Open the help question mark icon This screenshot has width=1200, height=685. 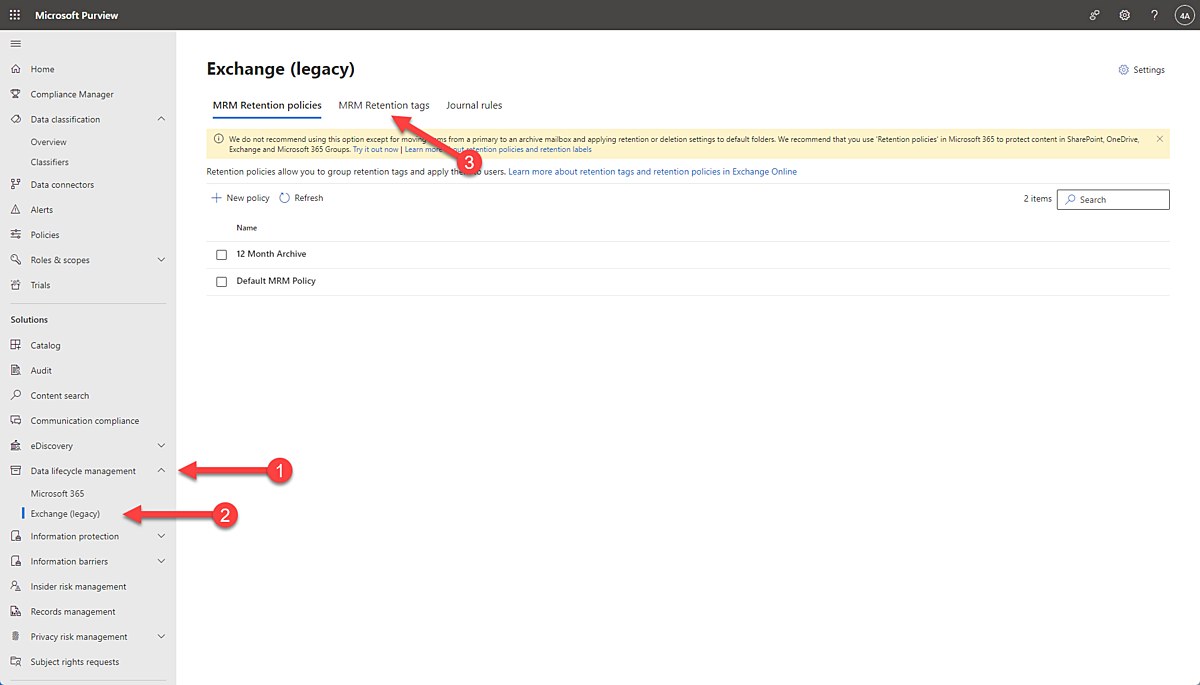click(x=1154, y=15)
